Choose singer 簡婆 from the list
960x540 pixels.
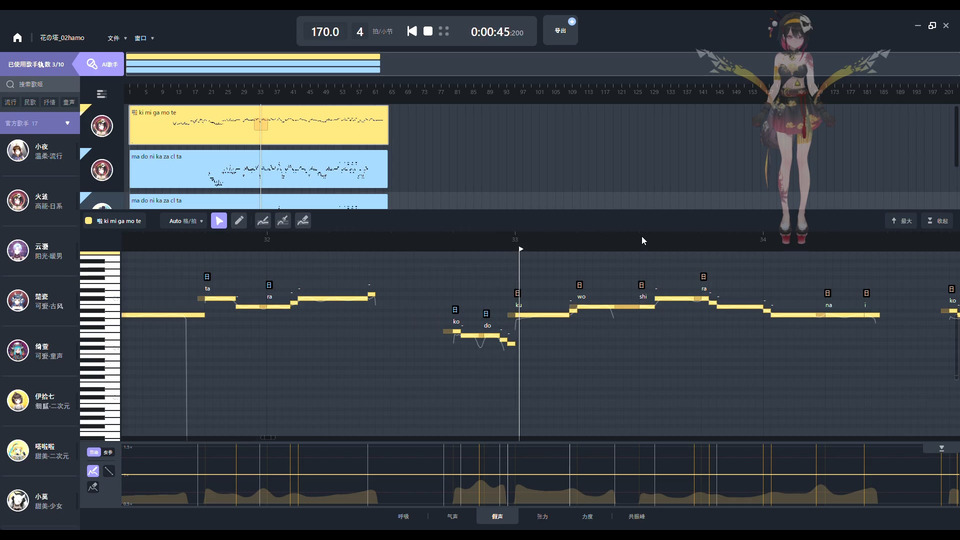(x=40, y=301)
